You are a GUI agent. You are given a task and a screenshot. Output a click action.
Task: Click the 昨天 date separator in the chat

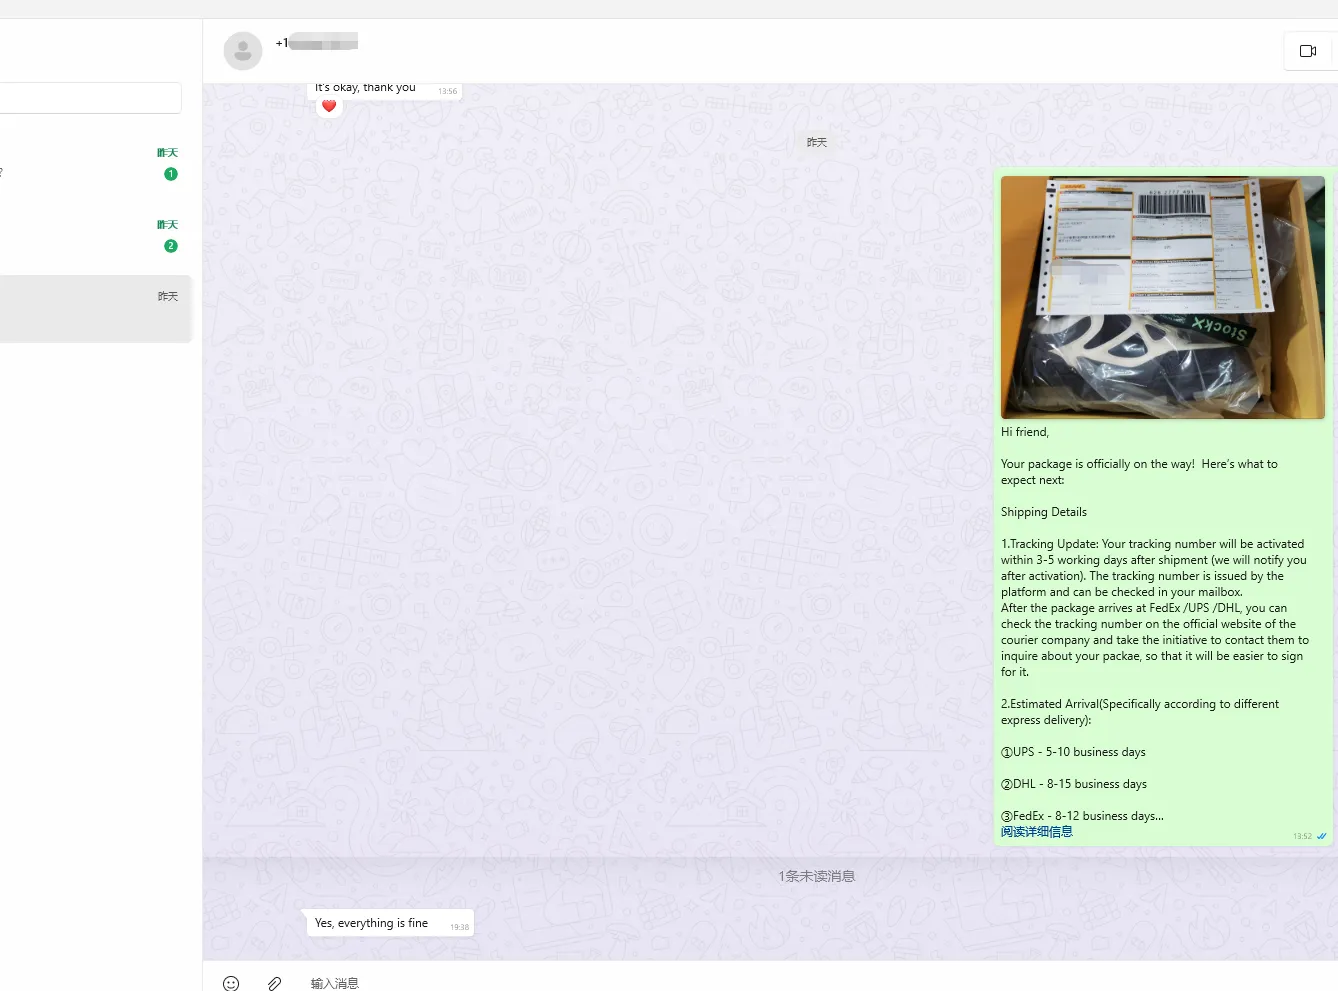pyautogui.click(x=816, y=142)
